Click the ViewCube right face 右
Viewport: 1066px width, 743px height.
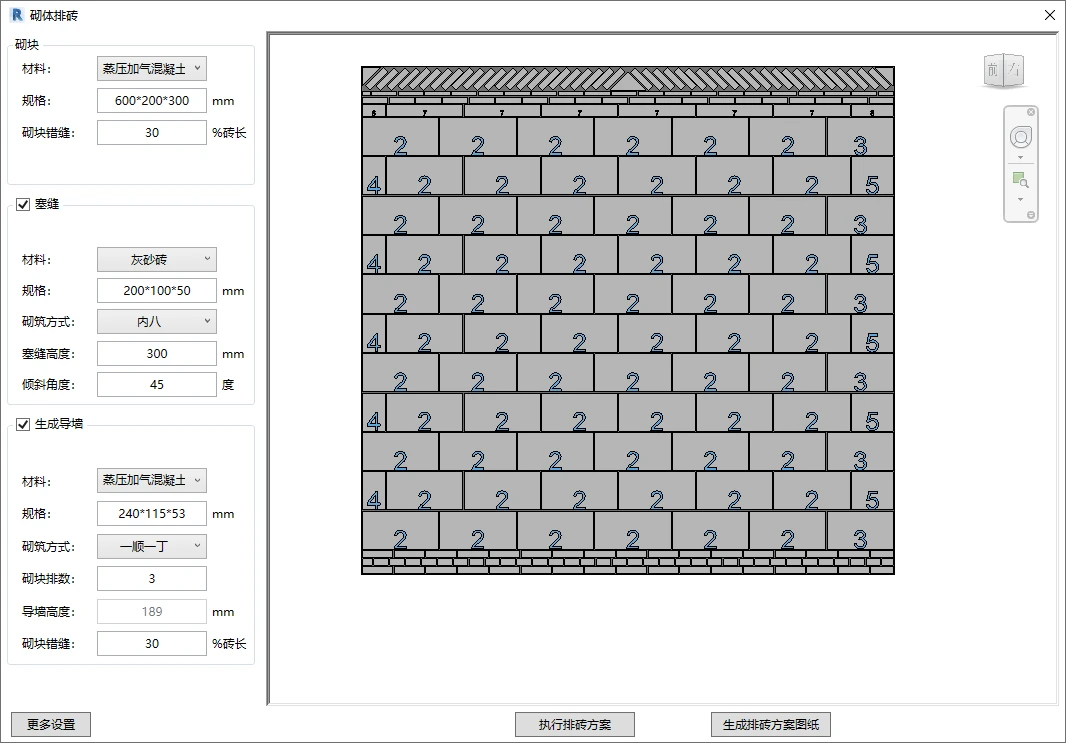tap(1014, 69)
